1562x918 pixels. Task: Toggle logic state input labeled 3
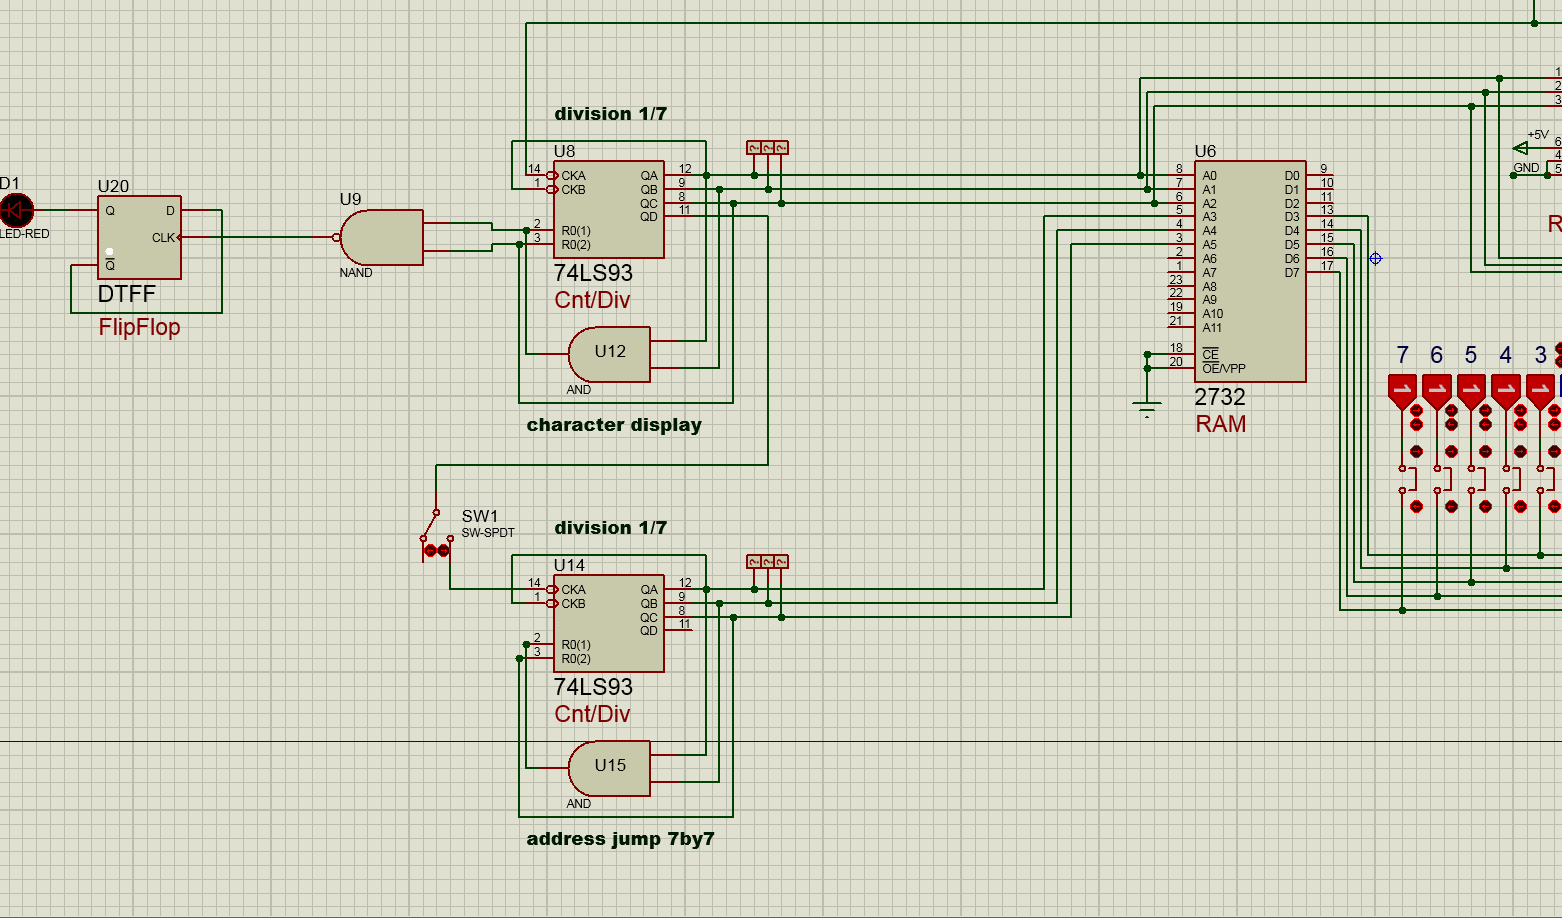click(x=1540, y=392)
